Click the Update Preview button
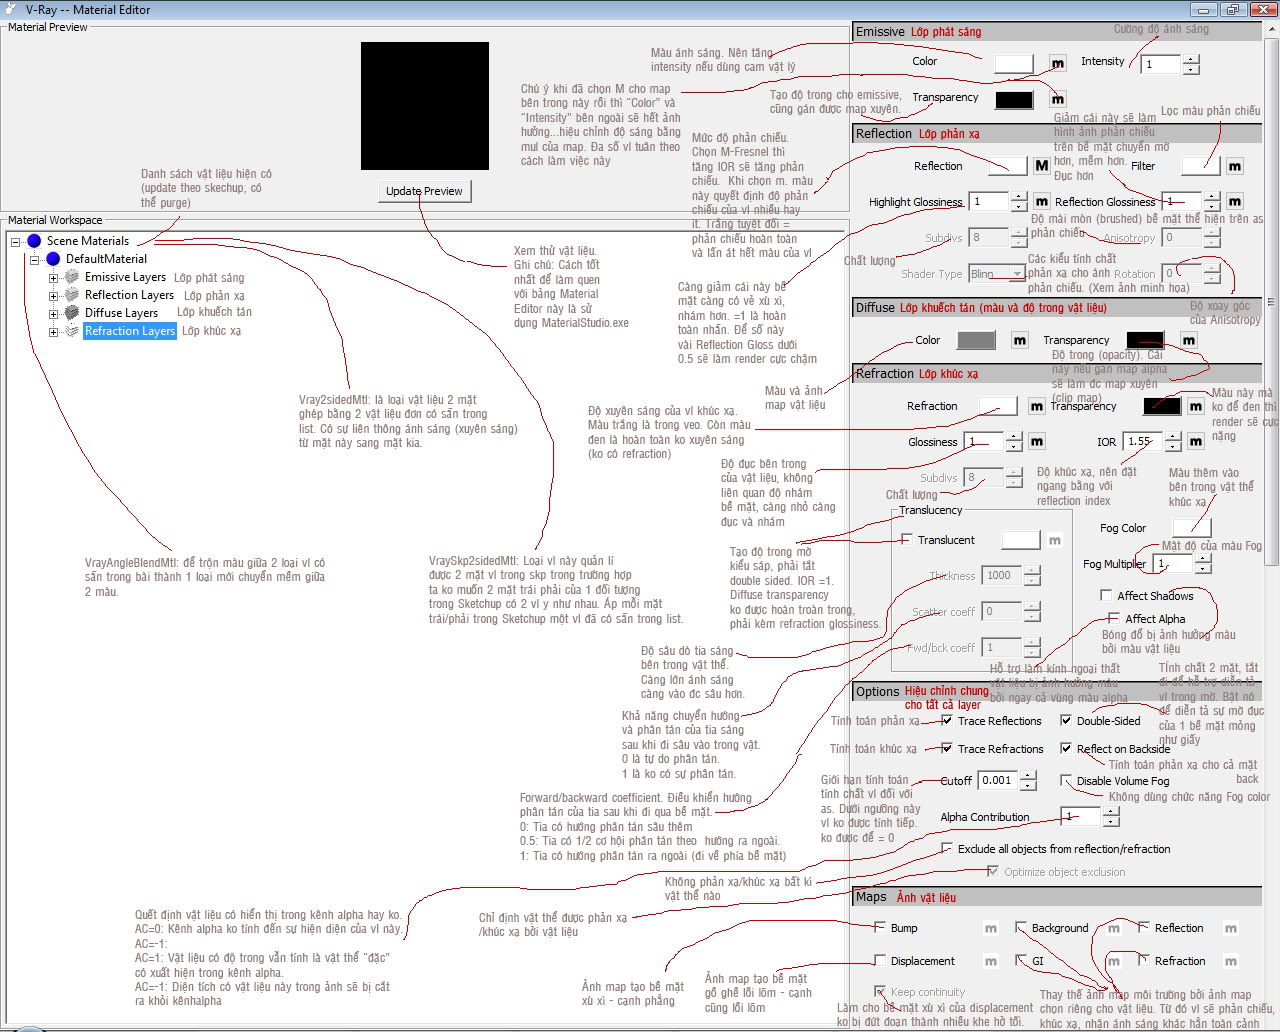The width and height of the screenshot is (1280, 1032). 424,191
